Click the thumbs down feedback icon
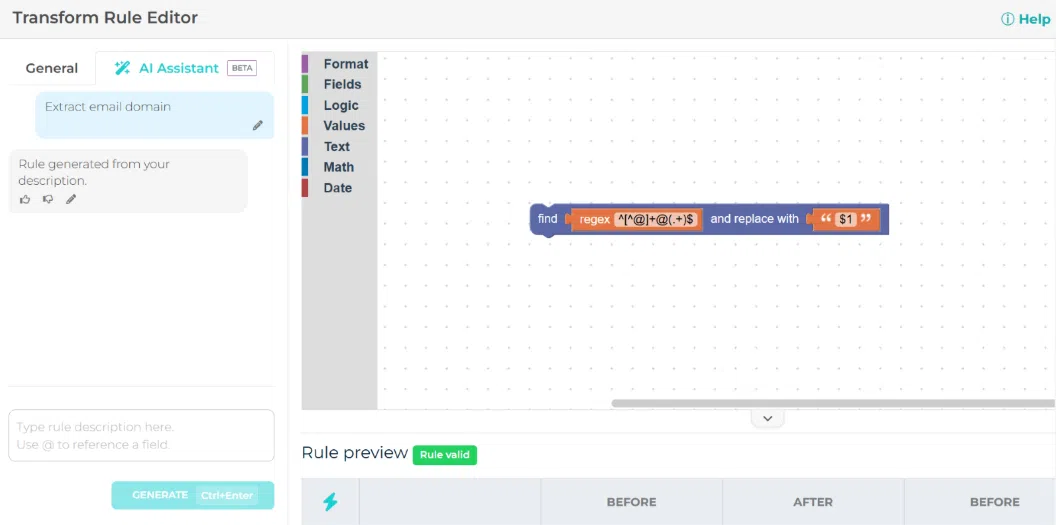The height and width of the screenshot is (525, 1056). [x=48, y=199]
